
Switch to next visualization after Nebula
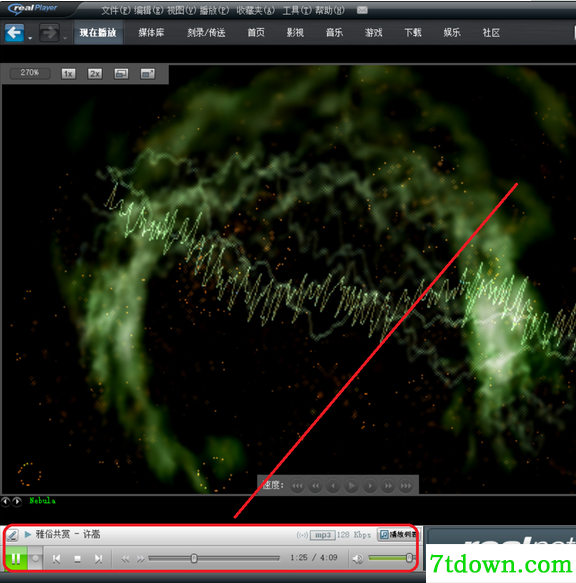coord(17,501)
